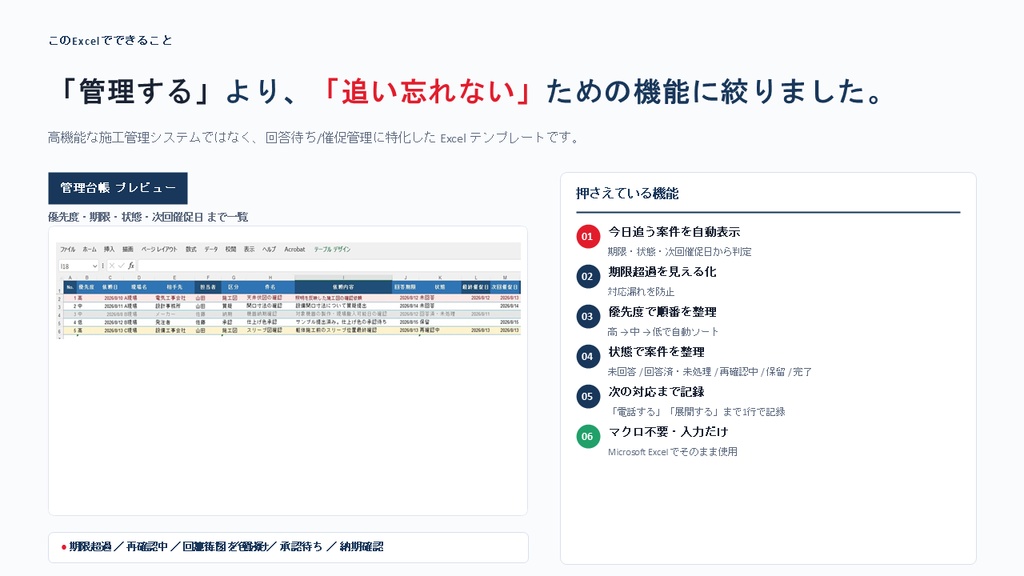Click the 期限超過を見える化 feature title
Image resolution: width=1024 pixels, height=576 pixels.
pyautogui.click(x=662, y=272)
